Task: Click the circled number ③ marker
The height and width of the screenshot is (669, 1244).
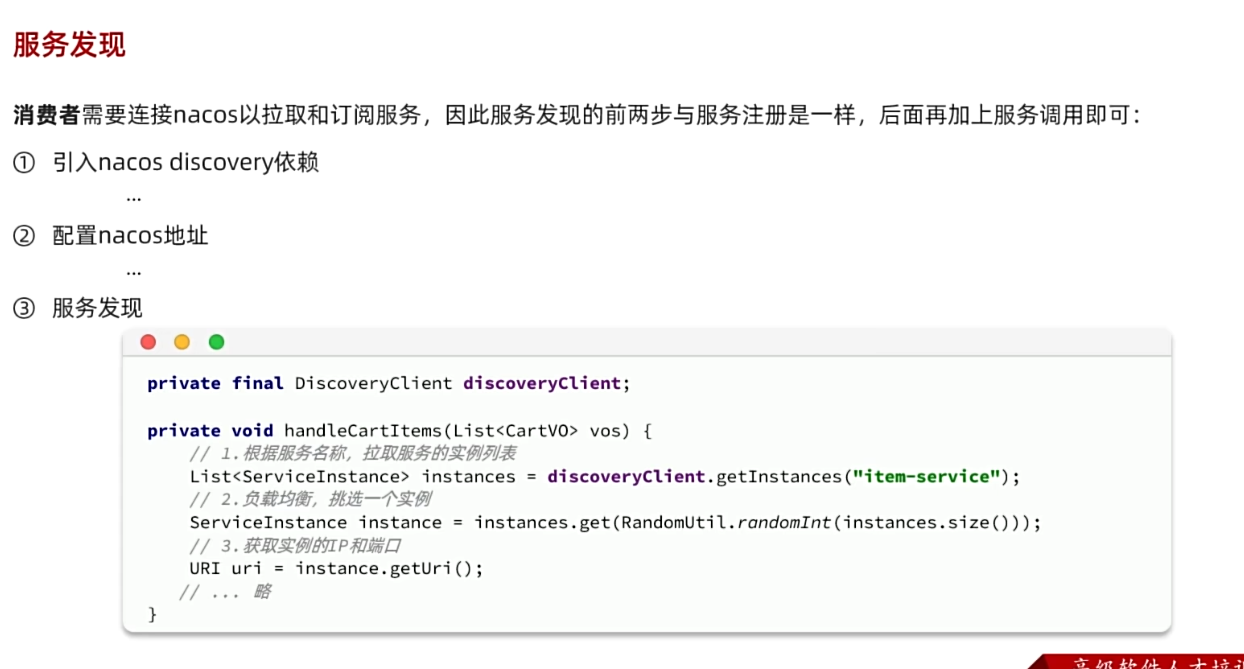Action: [23, 308]
